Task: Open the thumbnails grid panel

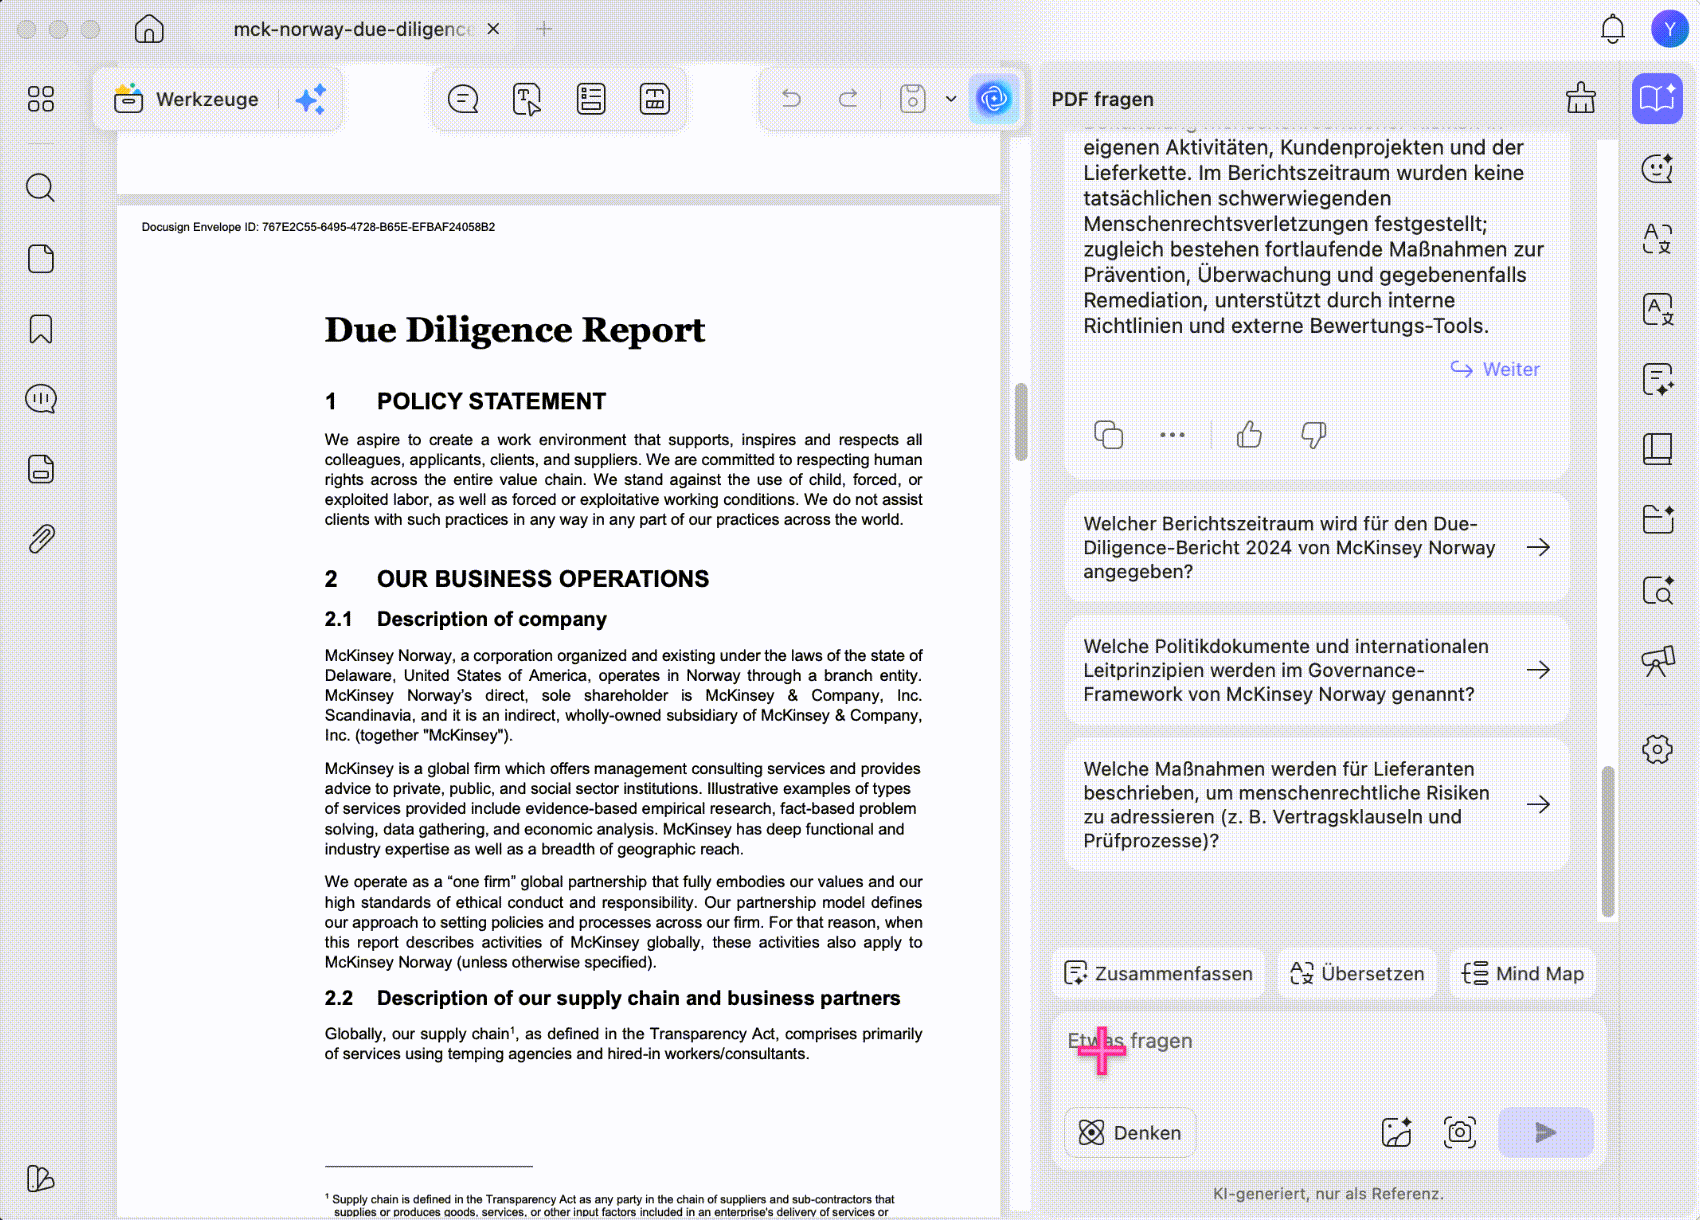Action: click(x=41, y=98)
